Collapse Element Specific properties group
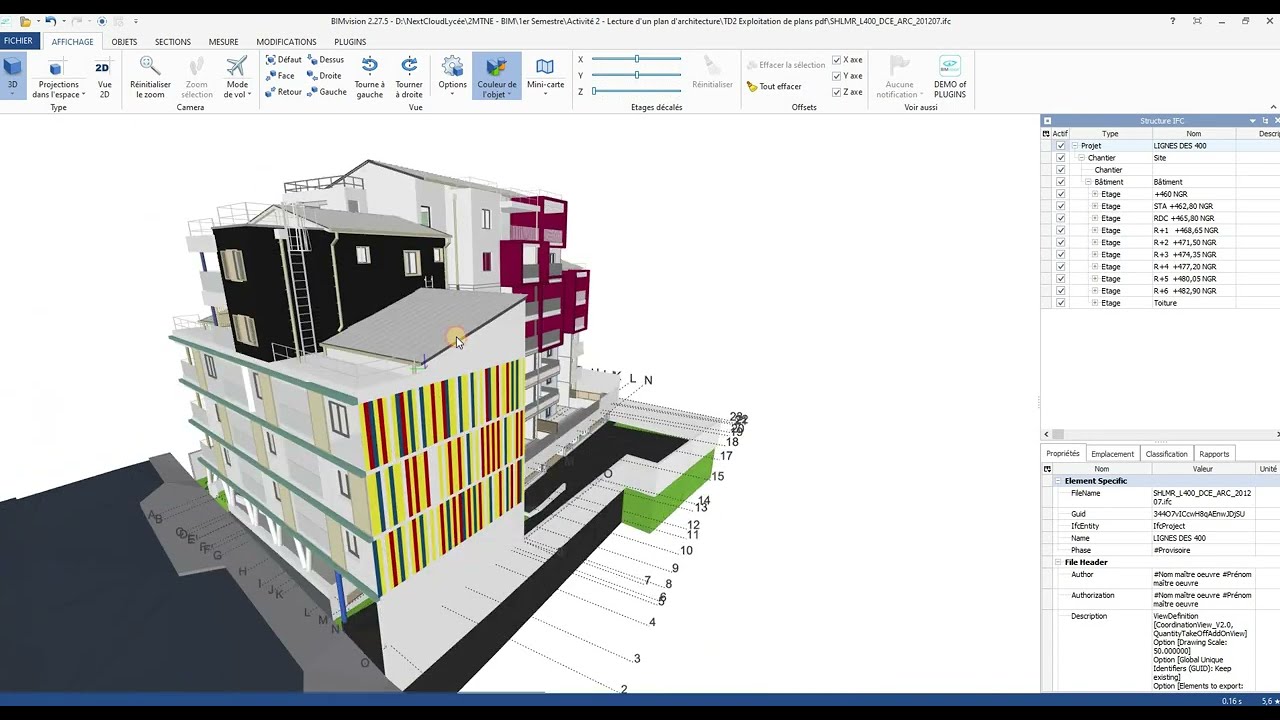 coord(1058,481)
